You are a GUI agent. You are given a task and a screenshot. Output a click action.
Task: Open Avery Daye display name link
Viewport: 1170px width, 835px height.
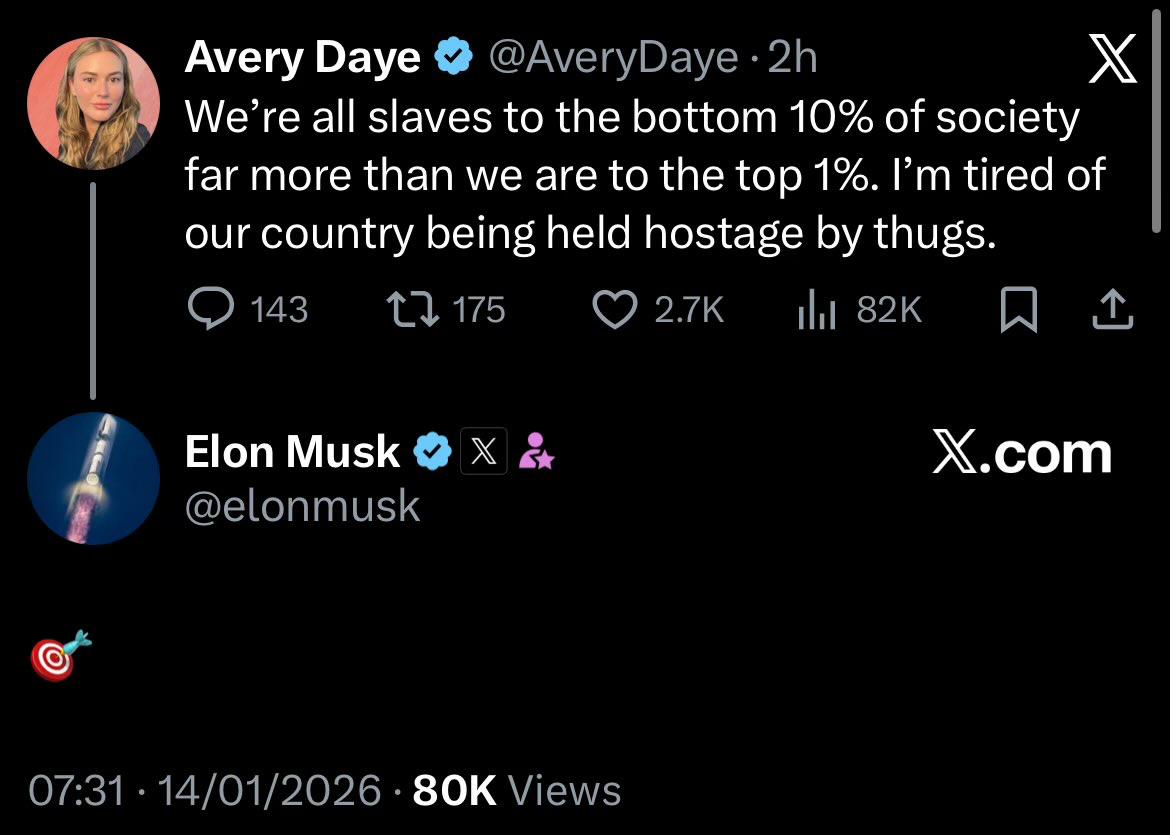point(302,57)
